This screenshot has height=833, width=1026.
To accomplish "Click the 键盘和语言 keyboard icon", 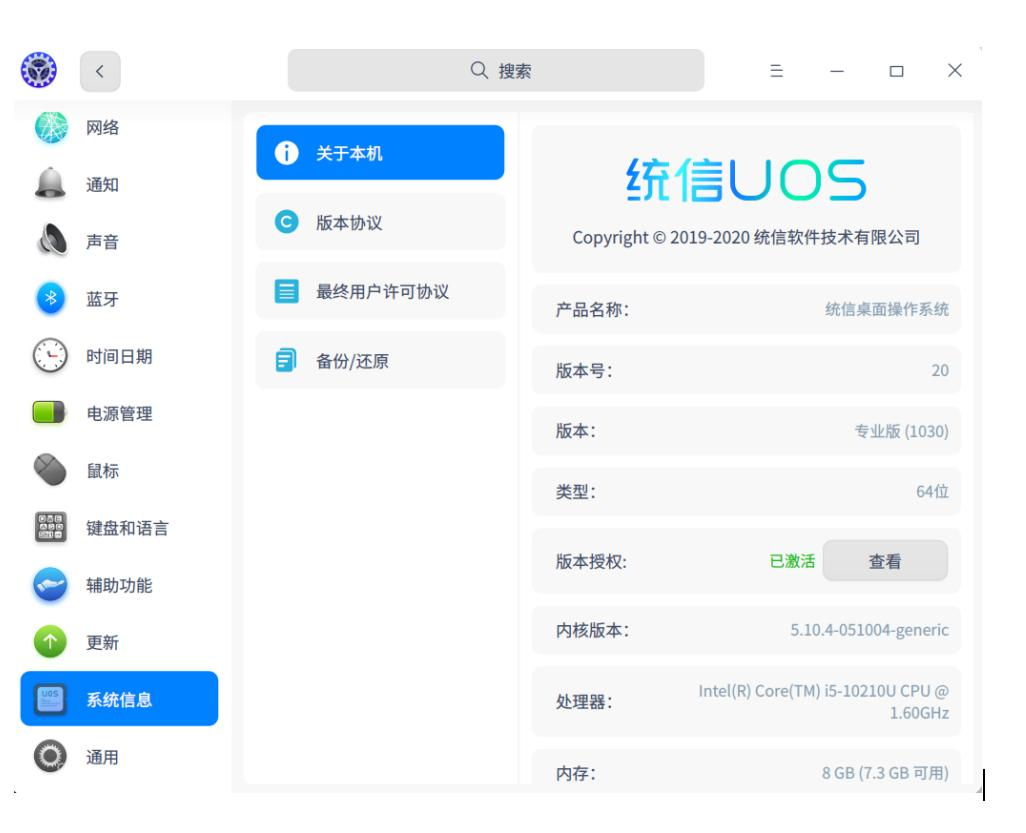I will pyautogui.click(x=50, y=527).
